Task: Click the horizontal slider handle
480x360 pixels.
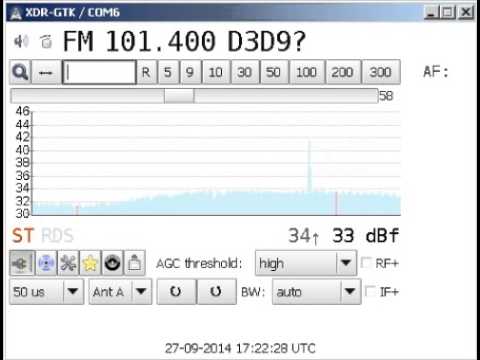Action: point(179,96)
